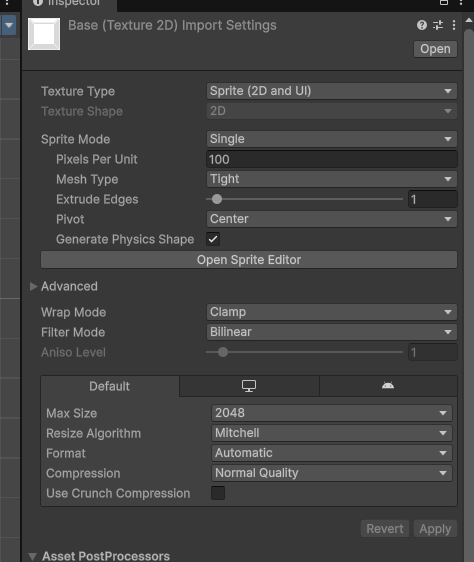Click the Extrude Edges slider handle

point(217,199)
